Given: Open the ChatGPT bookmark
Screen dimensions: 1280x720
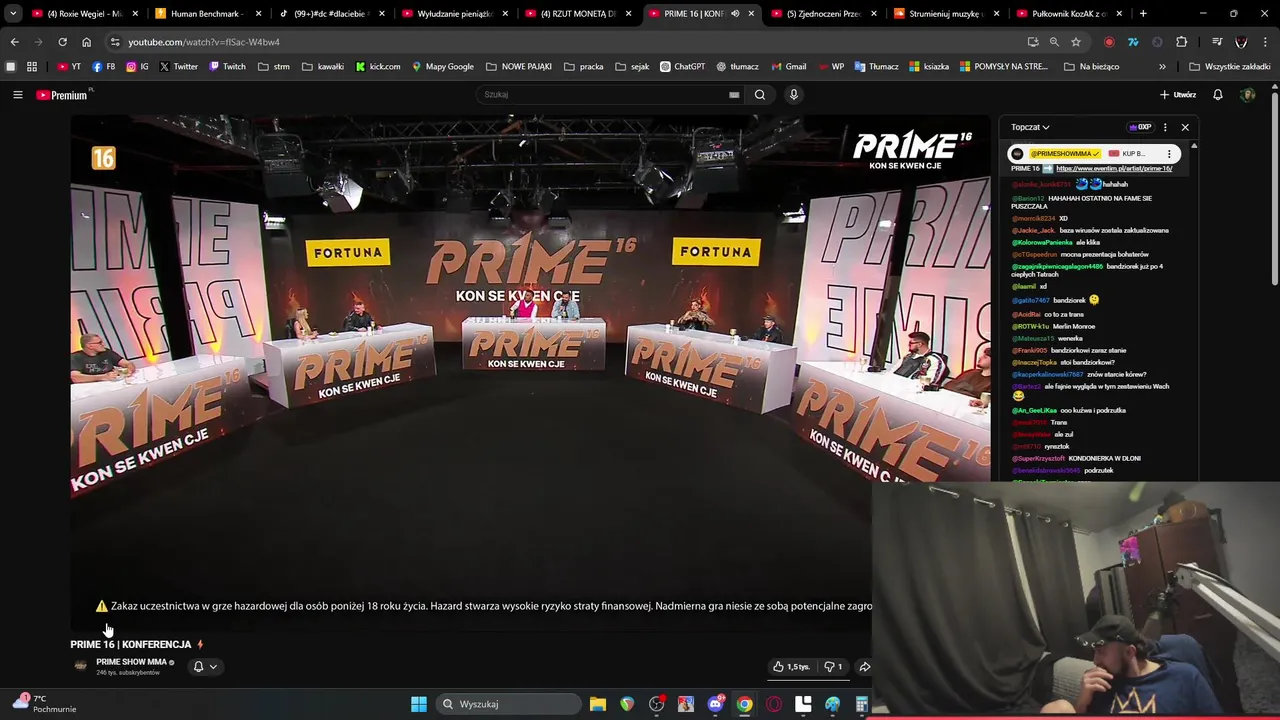Looking at the screenshot, I should [682, 67].
